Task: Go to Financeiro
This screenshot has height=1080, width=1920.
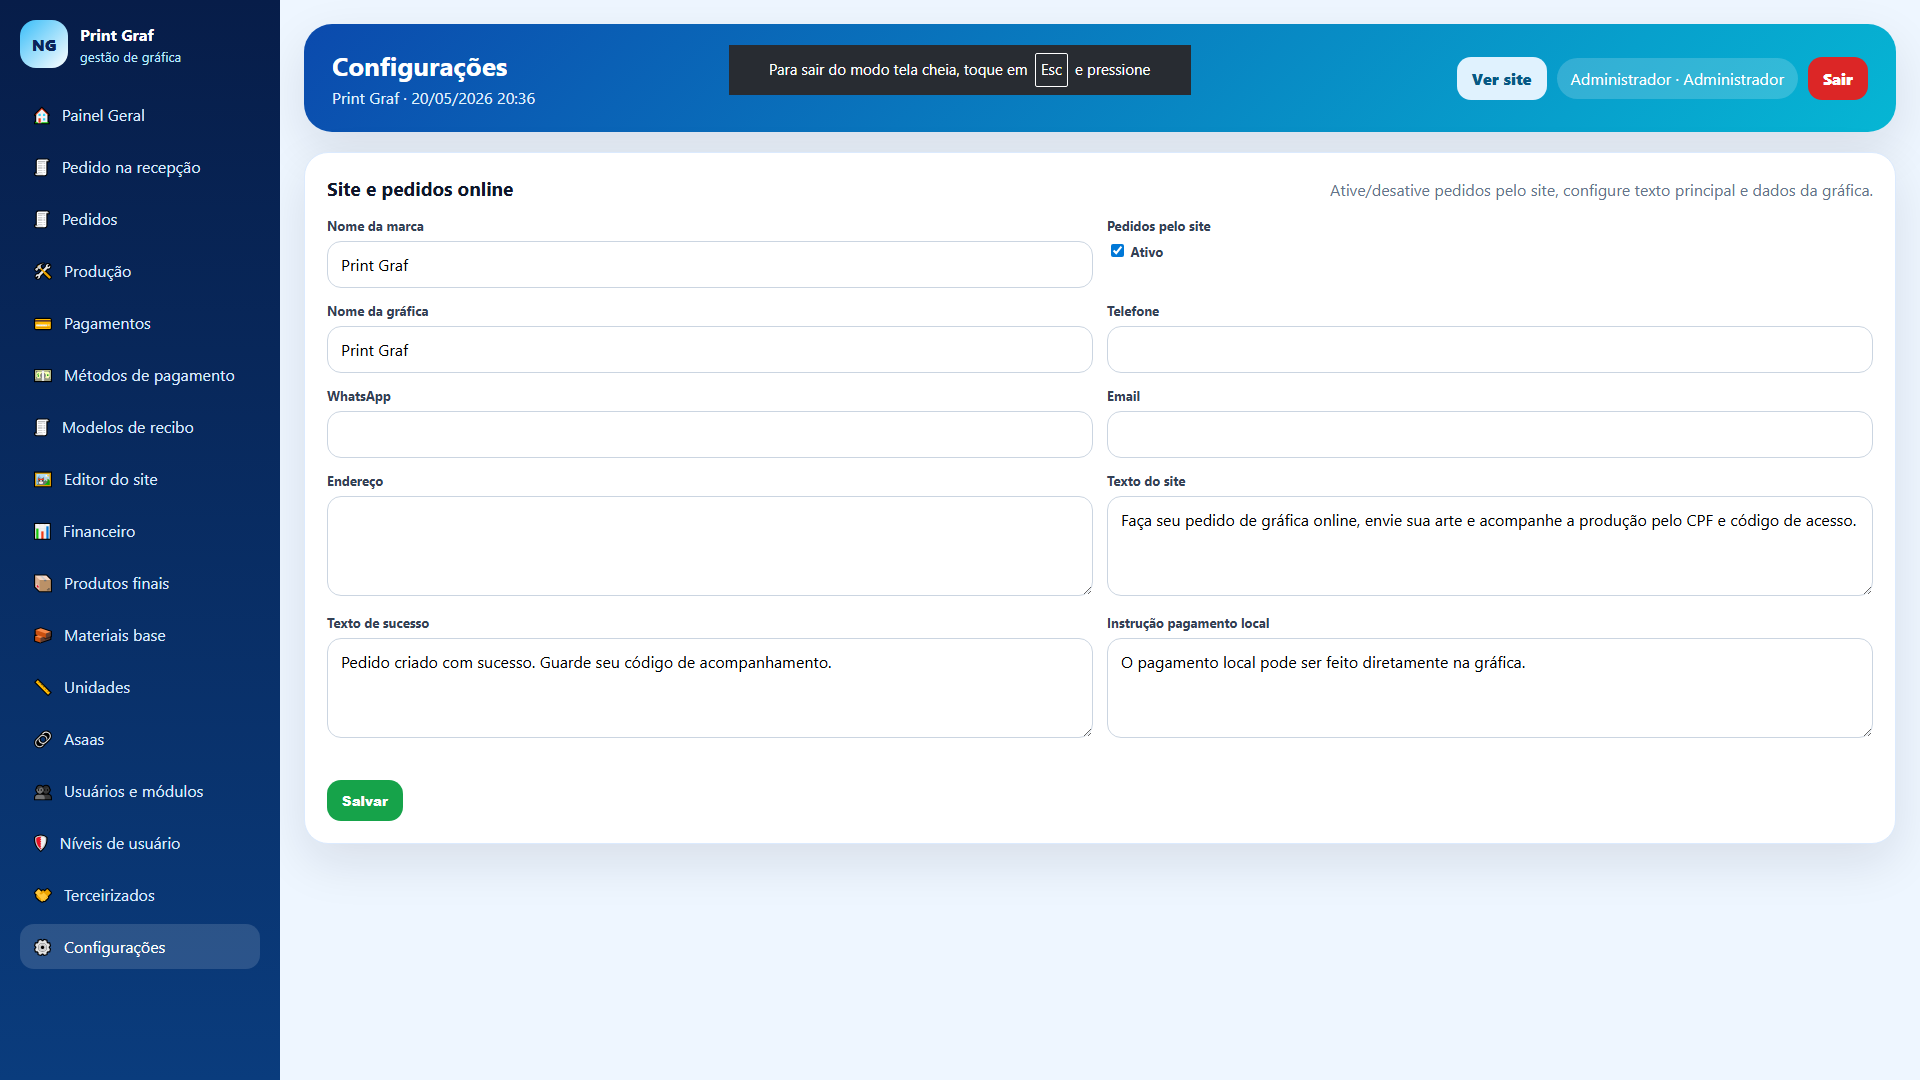Action: coord(140,532)
